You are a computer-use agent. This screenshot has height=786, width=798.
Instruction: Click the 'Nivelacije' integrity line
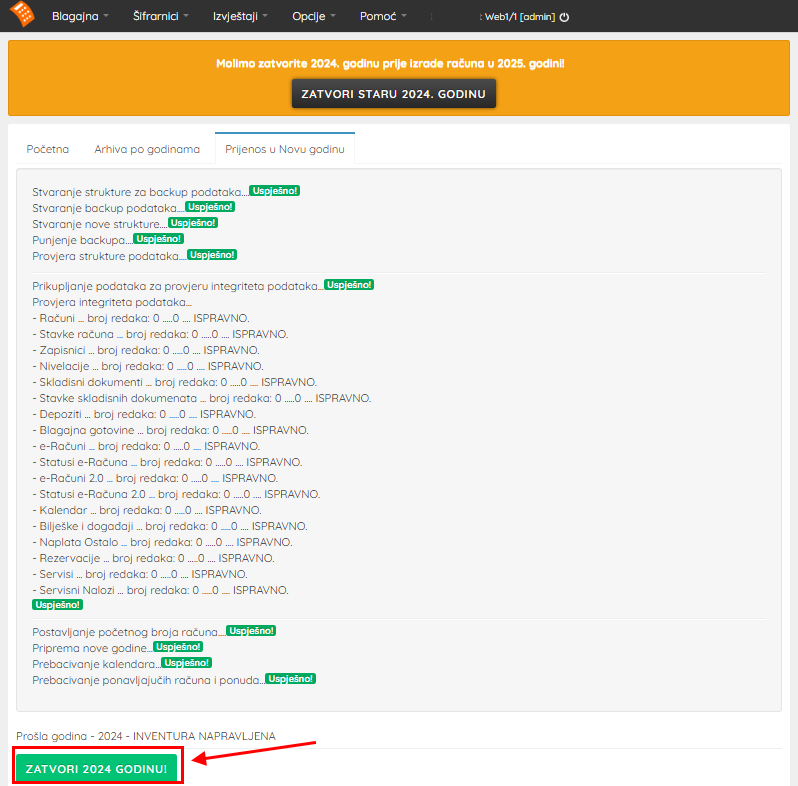pyautogui.click(x=148, y=366)
